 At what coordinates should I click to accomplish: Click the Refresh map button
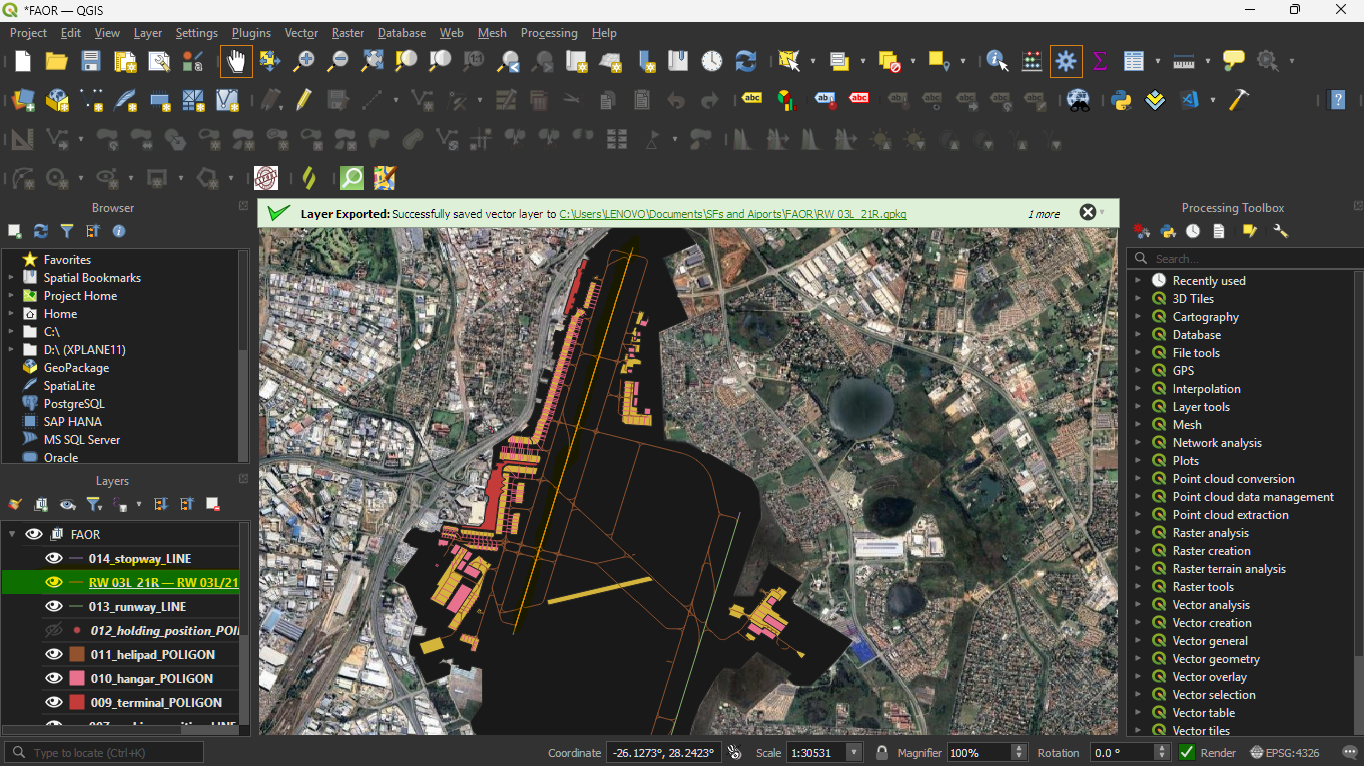click(x=746, y=61)
